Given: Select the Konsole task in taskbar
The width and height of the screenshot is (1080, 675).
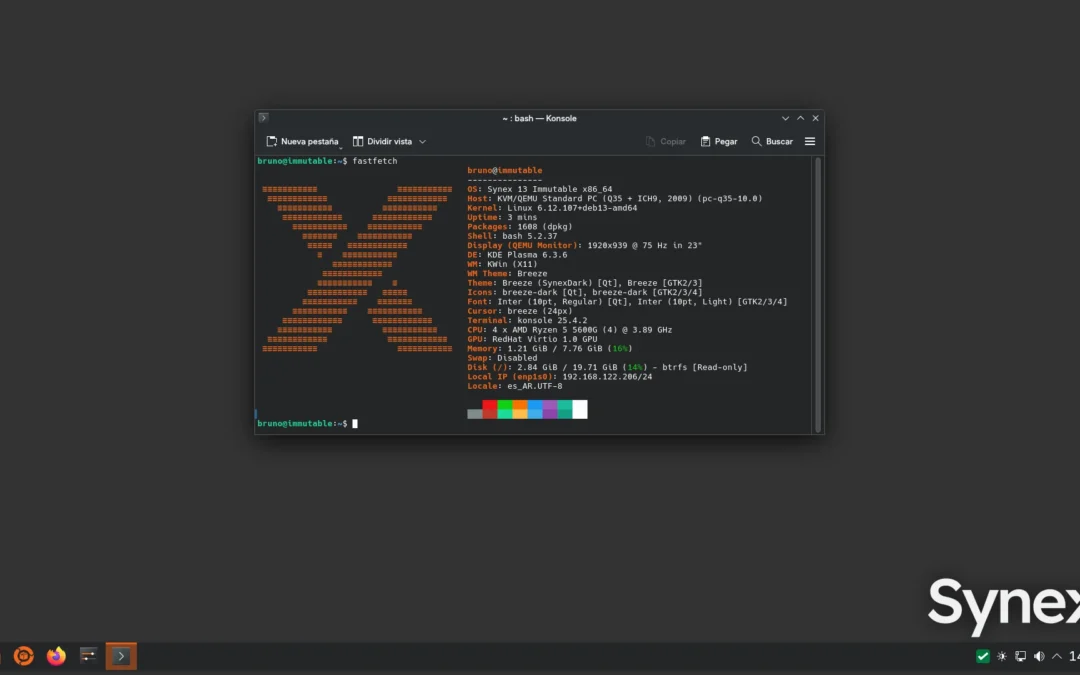Looking at the screenshot, I should [121, 656].
